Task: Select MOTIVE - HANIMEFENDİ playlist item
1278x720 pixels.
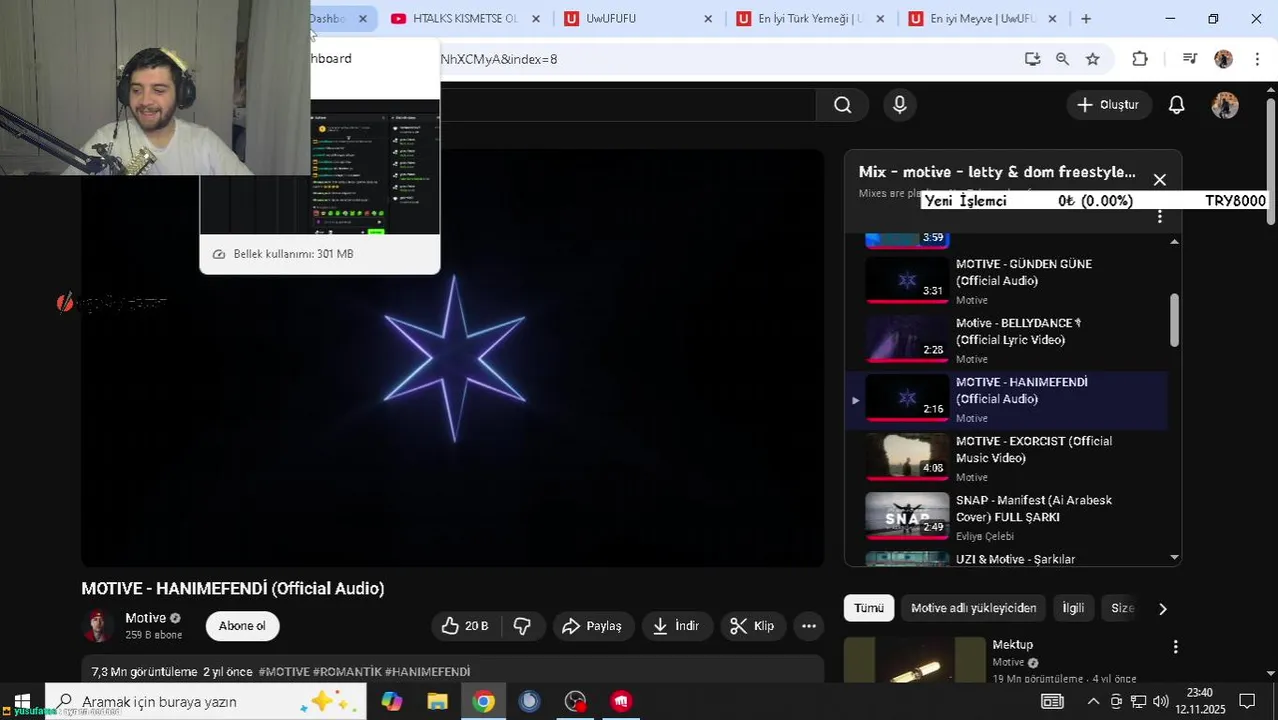Action: pyautogui.click(x=1006, y=399)
